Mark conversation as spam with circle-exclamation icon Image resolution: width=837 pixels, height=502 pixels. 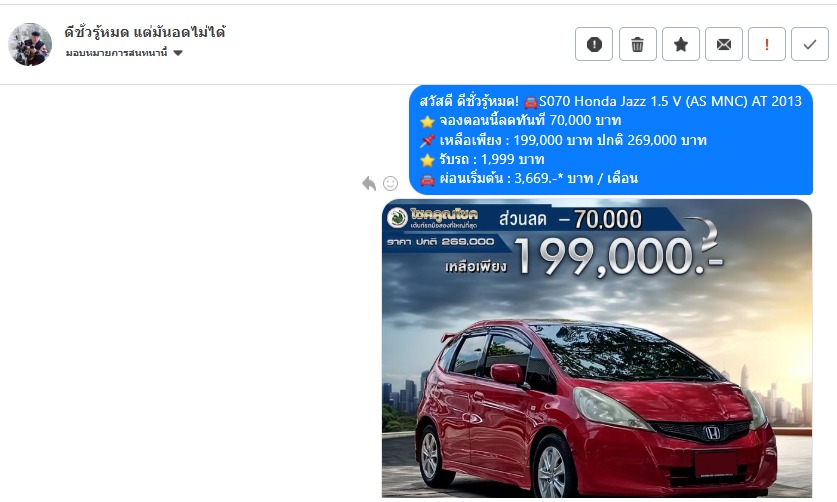click(594, 44)
